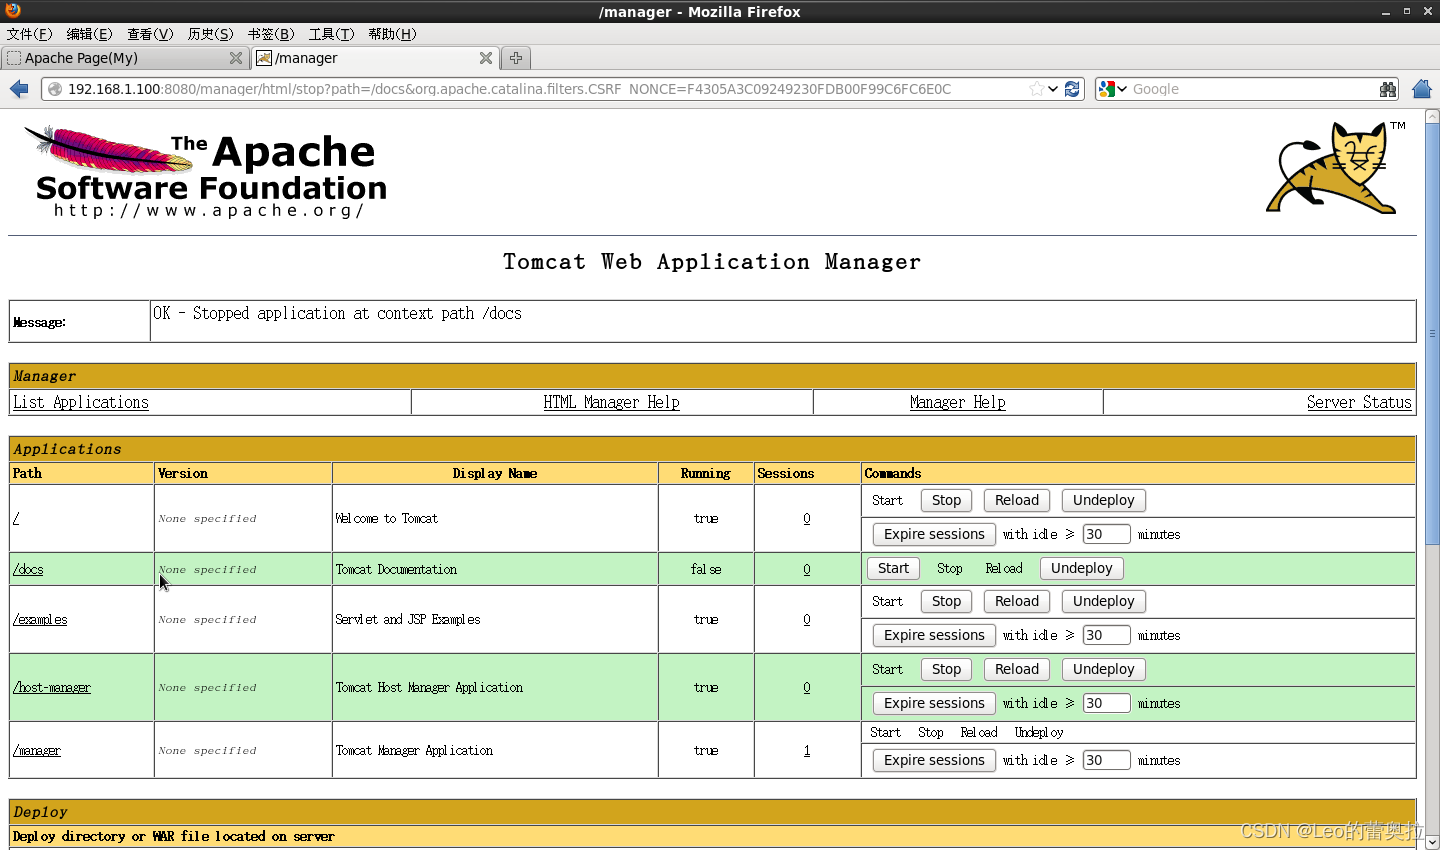The image size is (1440, 850).
Task: Open the 编辑(E) menu
Action: point(89,34)
